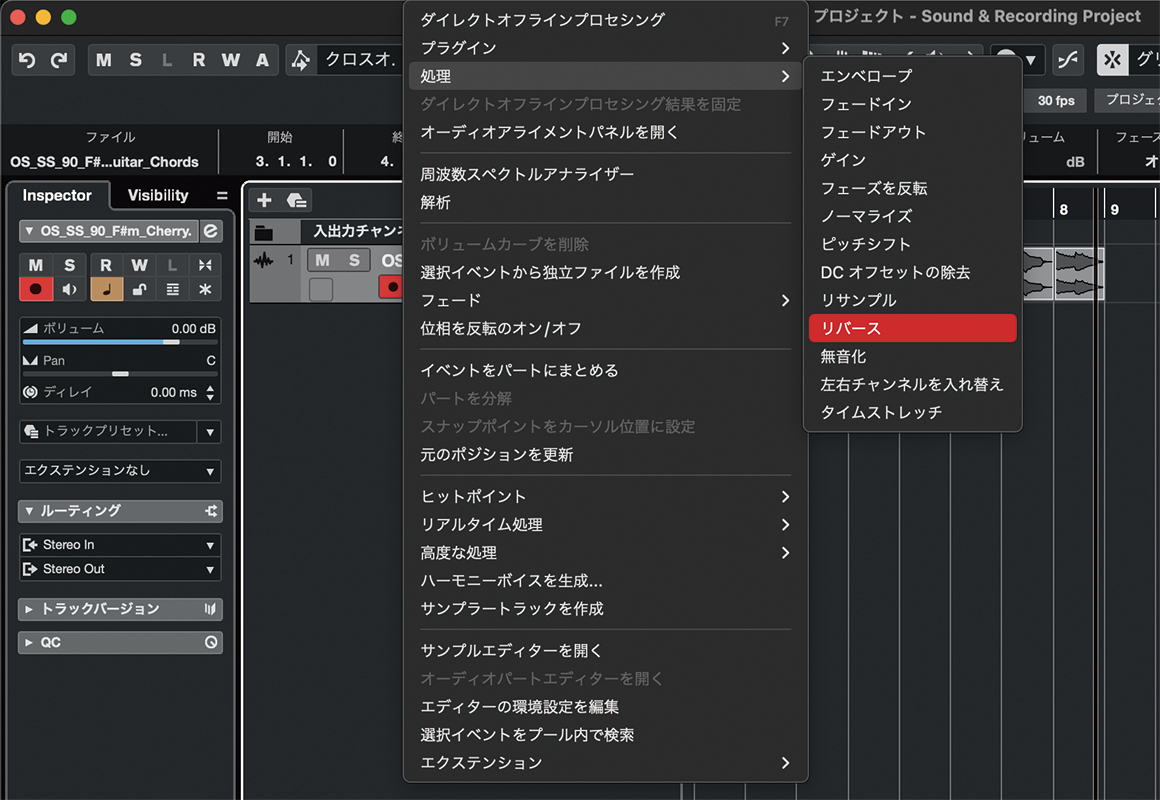Click the add track plus icon
The height and width of the screenshot is (800, 1160).
click(x=264, y=200)
